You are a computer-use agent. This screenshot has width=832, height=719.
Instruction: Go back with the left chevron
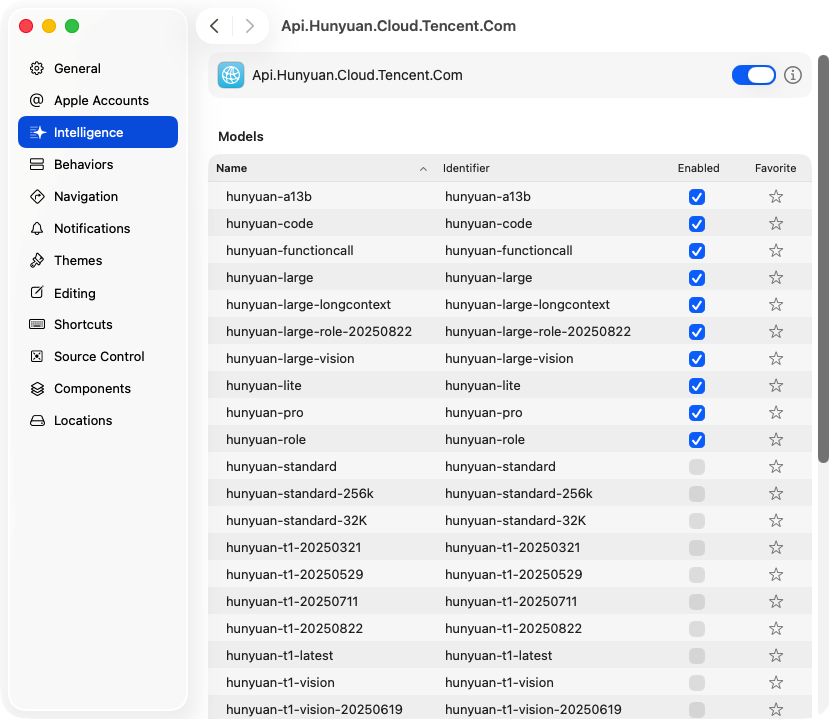(214, 26)
